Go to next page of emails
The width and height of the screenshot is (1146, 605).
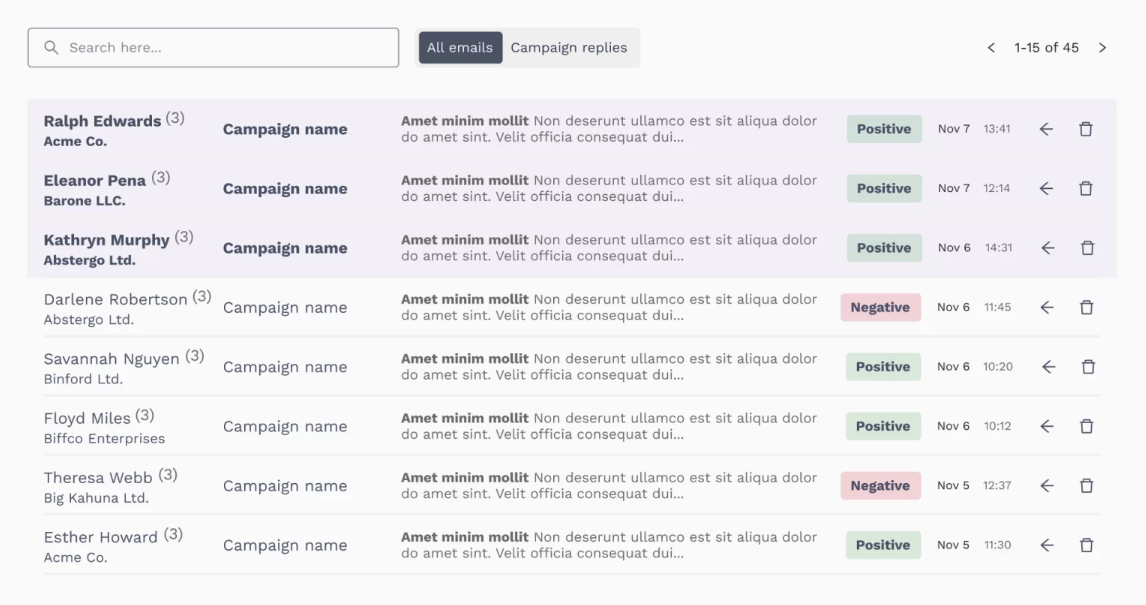tap(1102, 47)
